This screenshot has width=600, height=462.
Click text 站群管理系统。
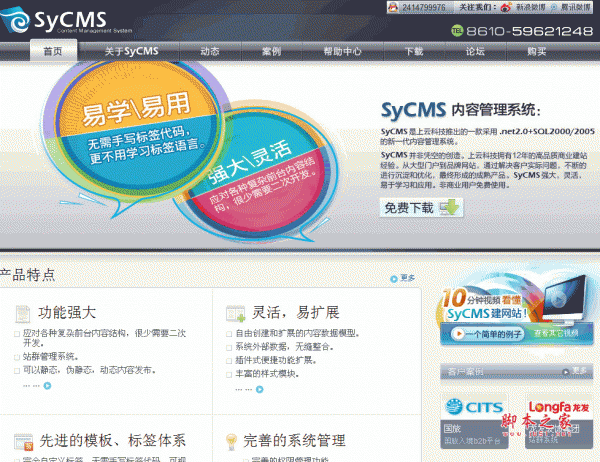[x=51, y=357]
